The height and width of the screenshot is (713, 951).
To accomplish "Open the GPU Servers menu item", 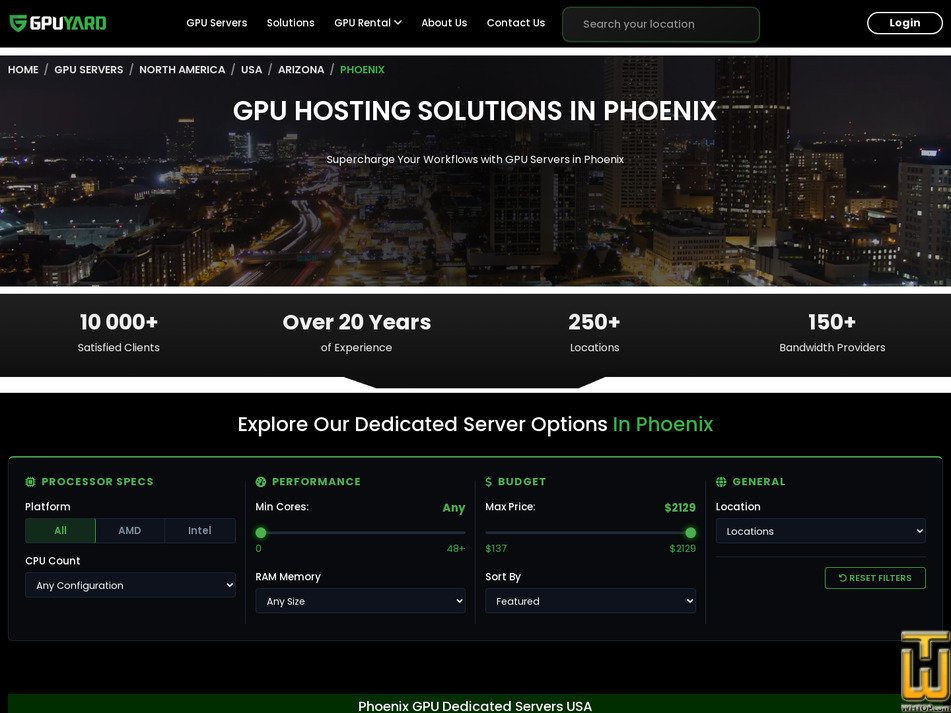I will coord(217,23).
